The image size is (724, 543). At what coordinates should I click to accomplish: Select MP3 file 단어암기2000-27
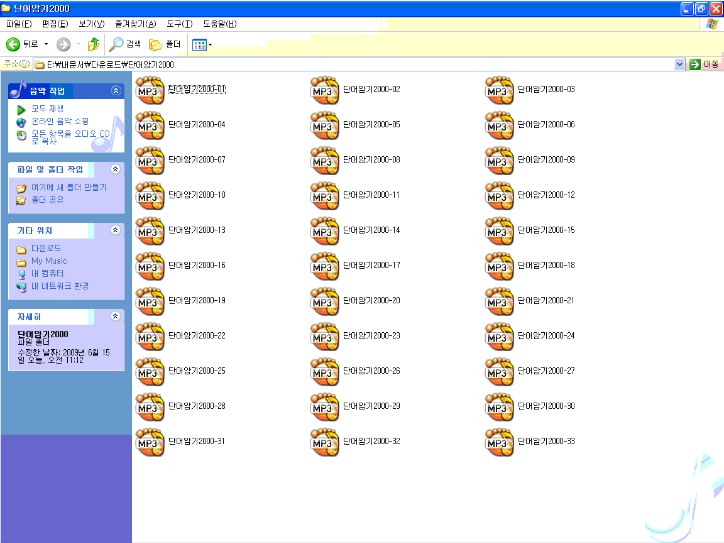[530, 371]
